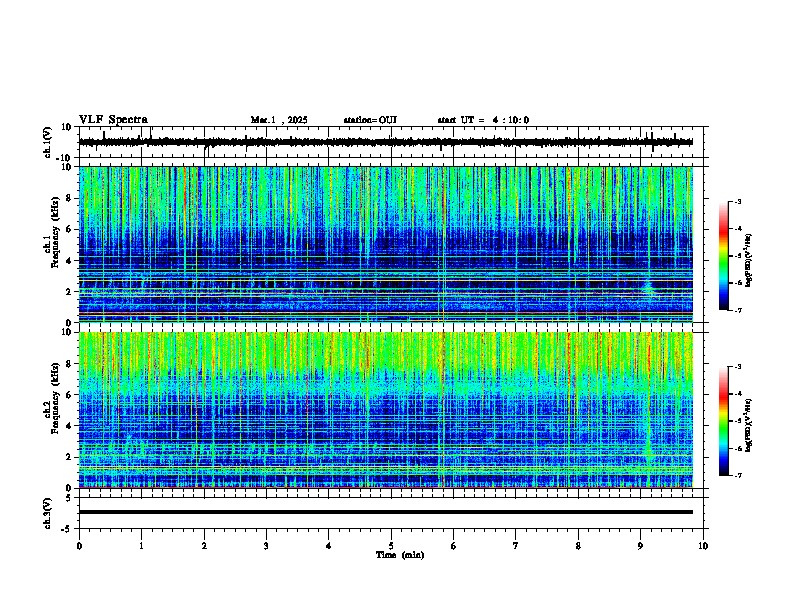
Task: Click the ch.2 colorbar PSD unit label
Action: (749, 426)
